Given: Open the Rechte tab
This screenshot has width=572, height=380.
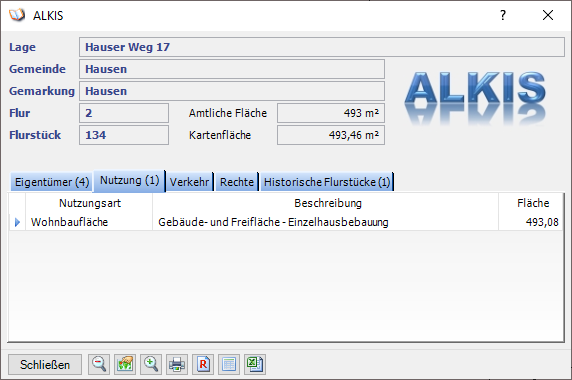Looking at the screenshot, I should coord(237,182).
